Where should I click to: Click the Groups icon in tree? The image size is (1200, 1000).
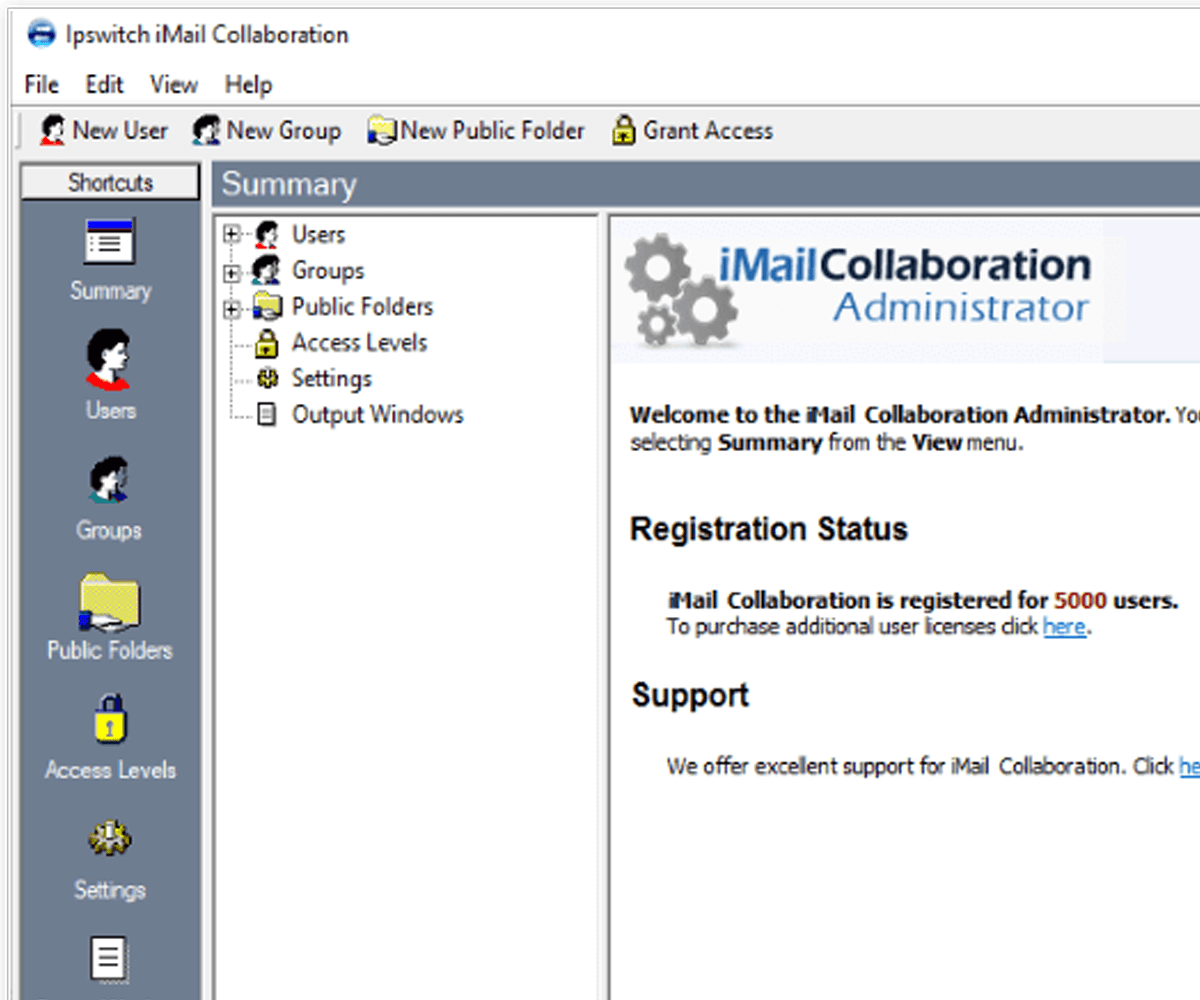(266, 271)
